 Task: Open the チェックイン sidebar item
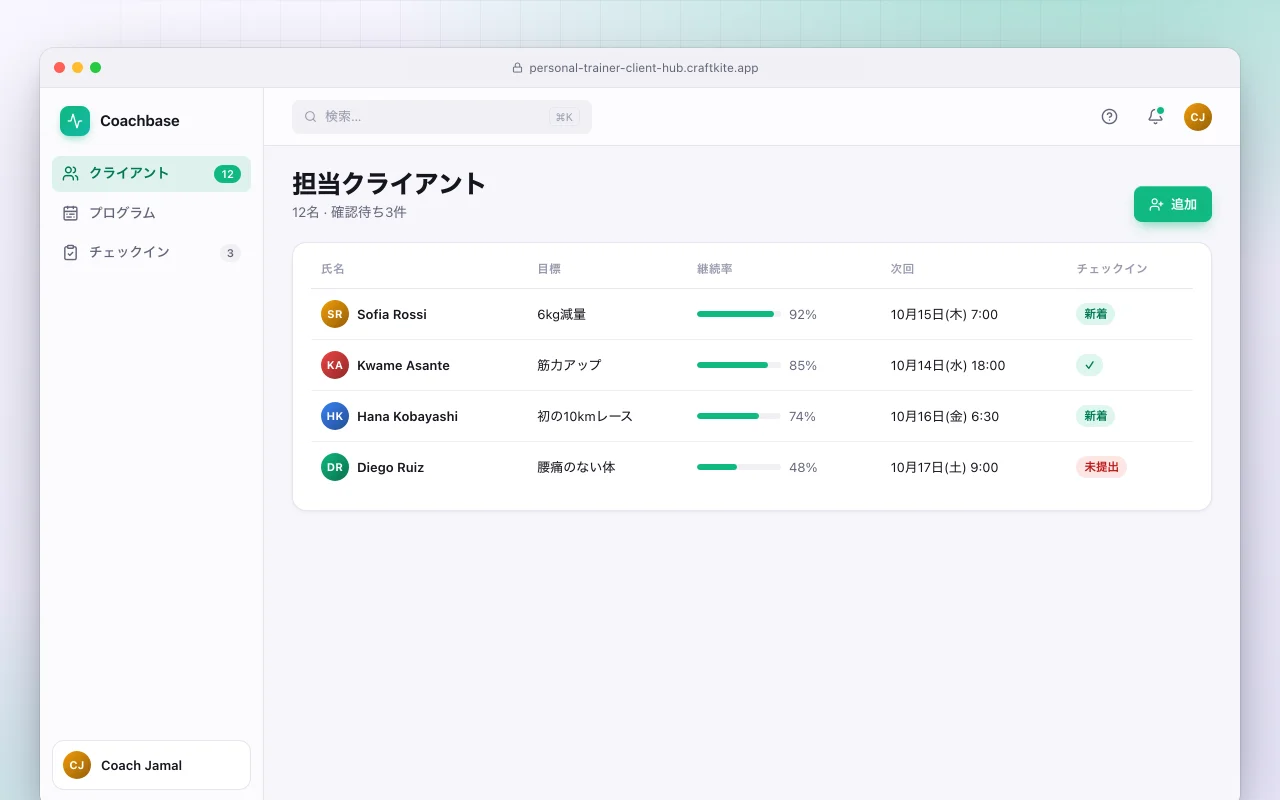(x=151, y=253)
